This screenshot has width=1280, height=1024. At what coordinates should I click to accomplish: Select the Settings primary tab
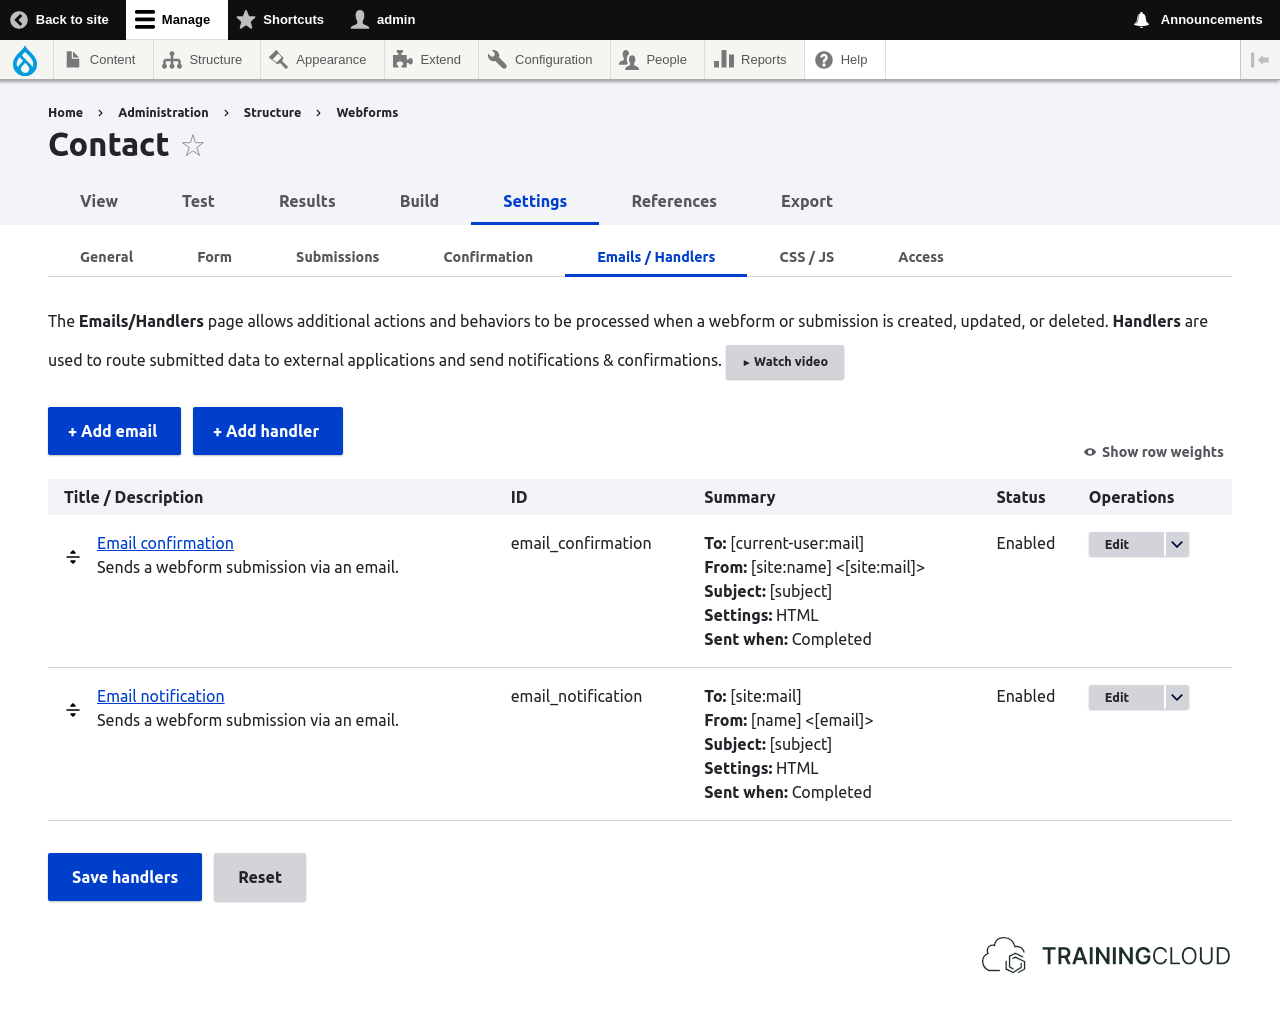point(535,201)
